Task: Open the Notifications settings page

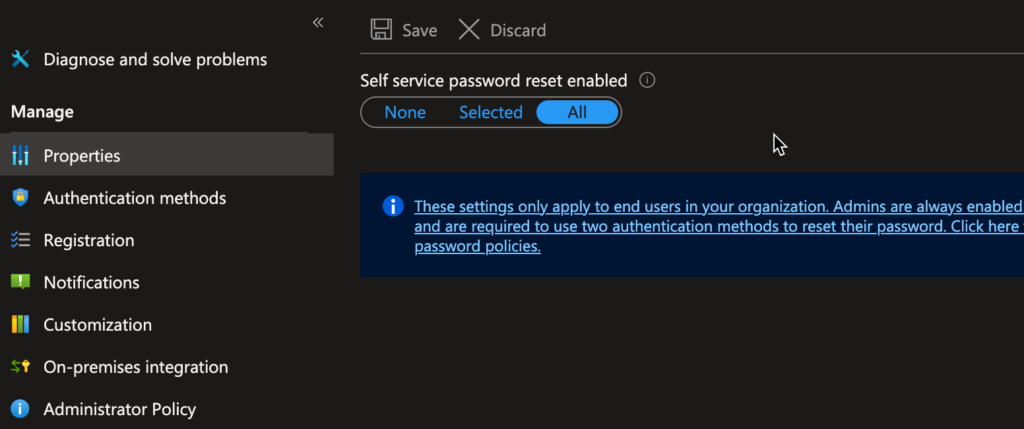Action: click(92, 282)
